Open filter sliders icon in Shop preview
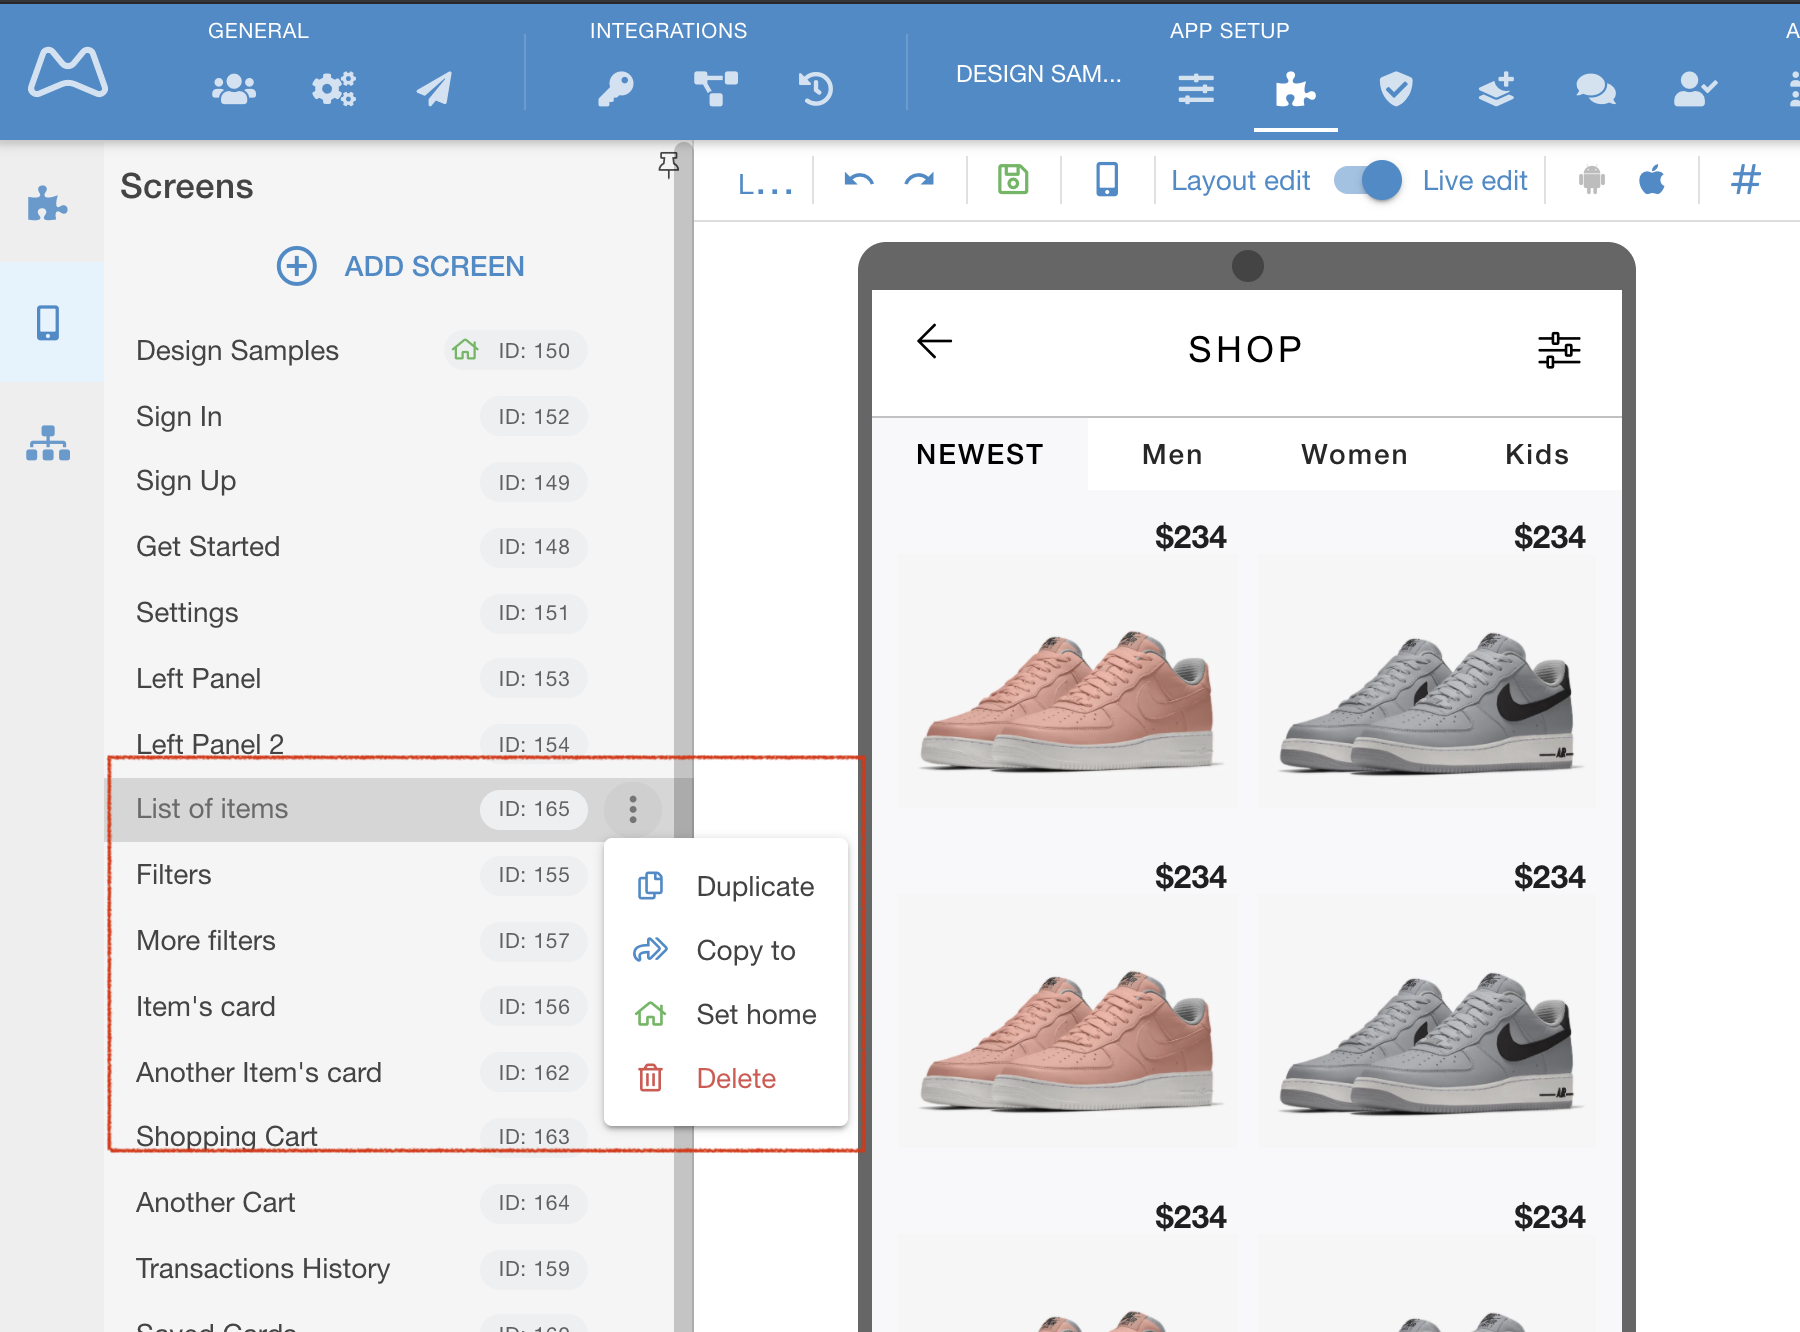This screenshot has height=1332, width=1800. tap(1559, 350)
